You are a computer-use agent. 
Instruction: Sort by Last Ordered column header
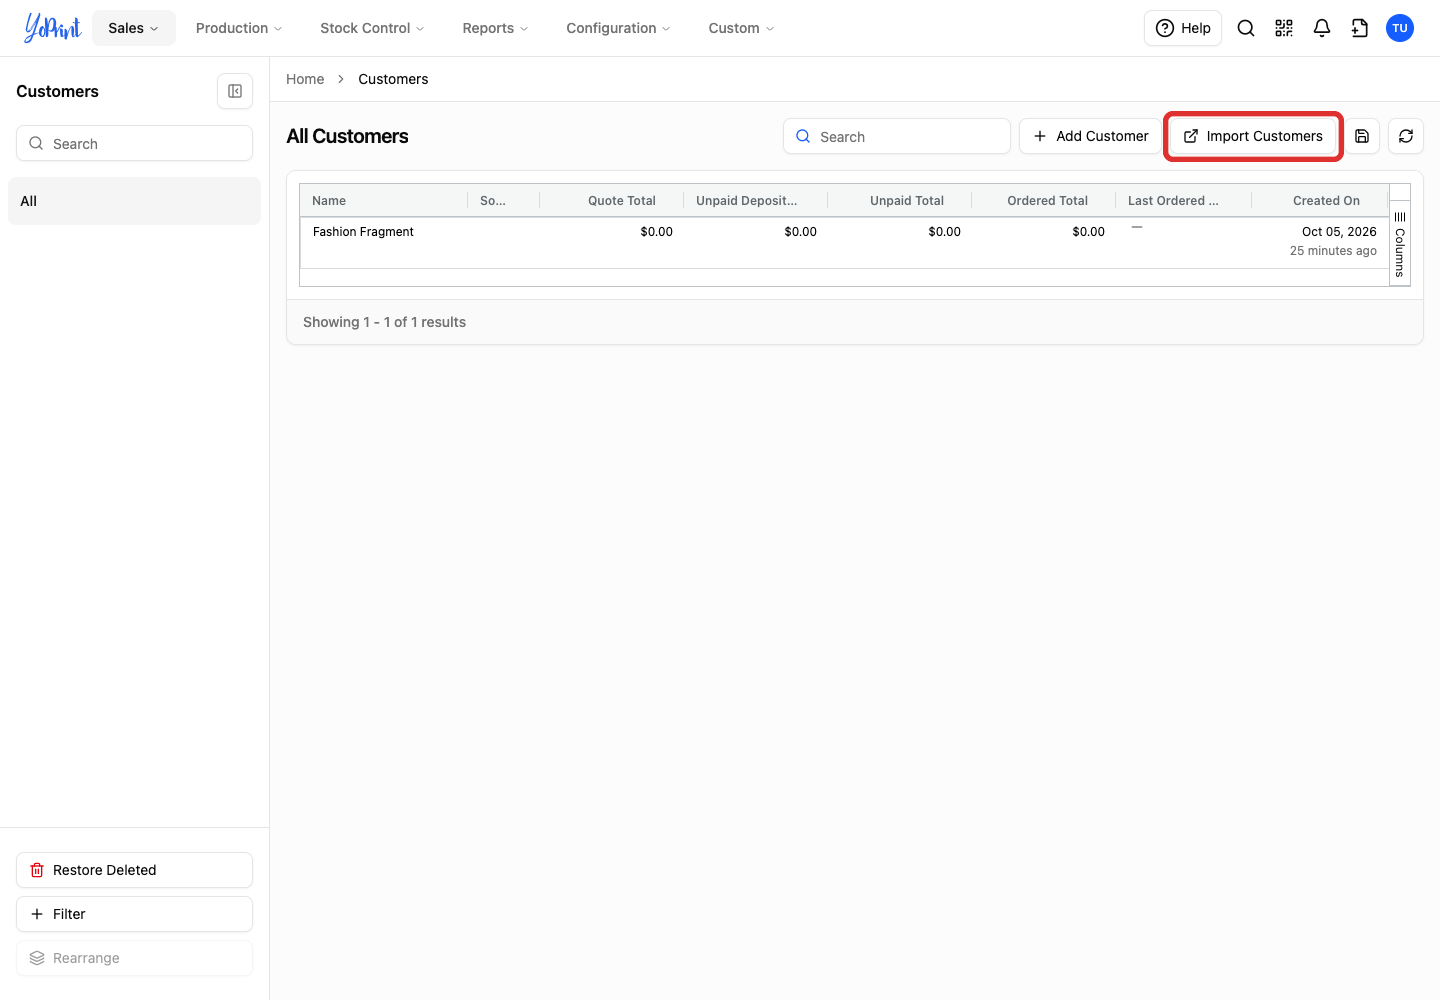1184,200
